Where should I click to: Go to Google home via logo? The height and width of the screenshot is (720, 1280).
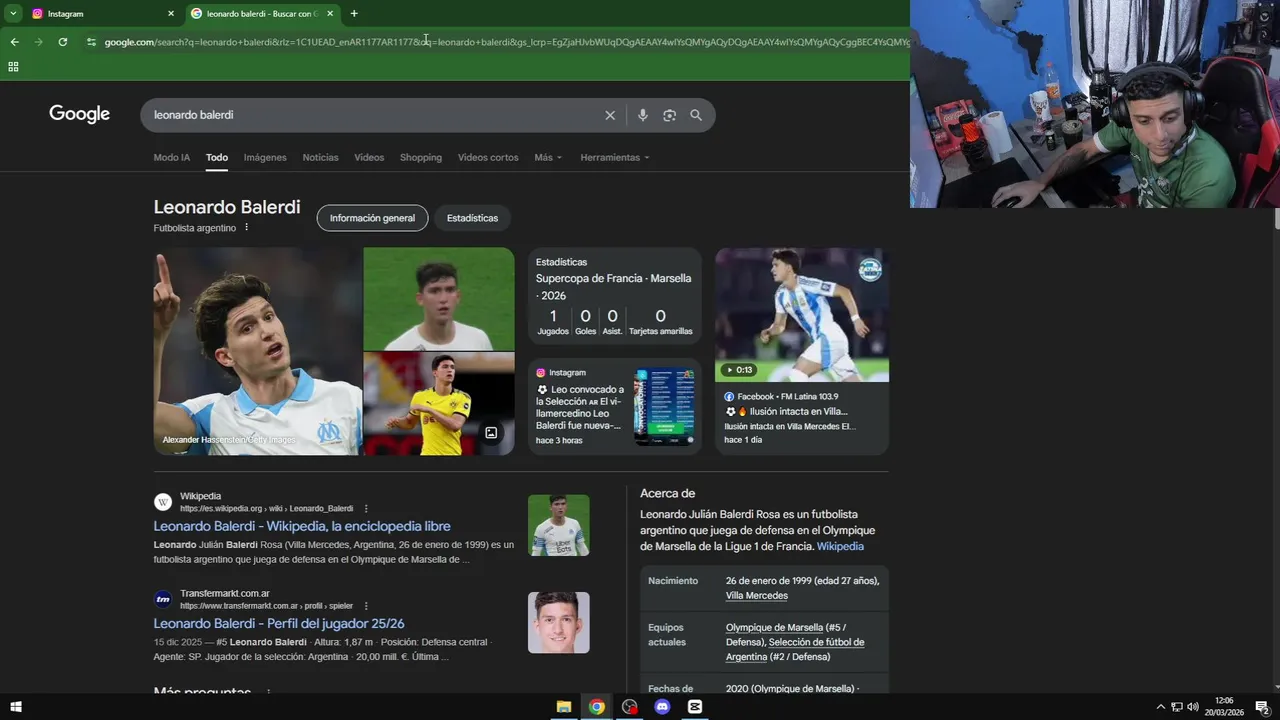point(79,114)
